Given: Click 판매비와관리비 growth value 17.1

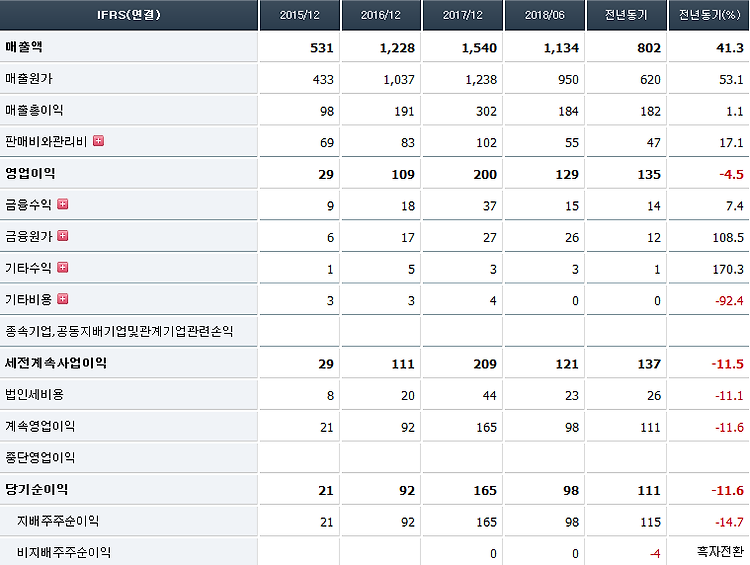Looking at the screenshot, I should (731, 143).
